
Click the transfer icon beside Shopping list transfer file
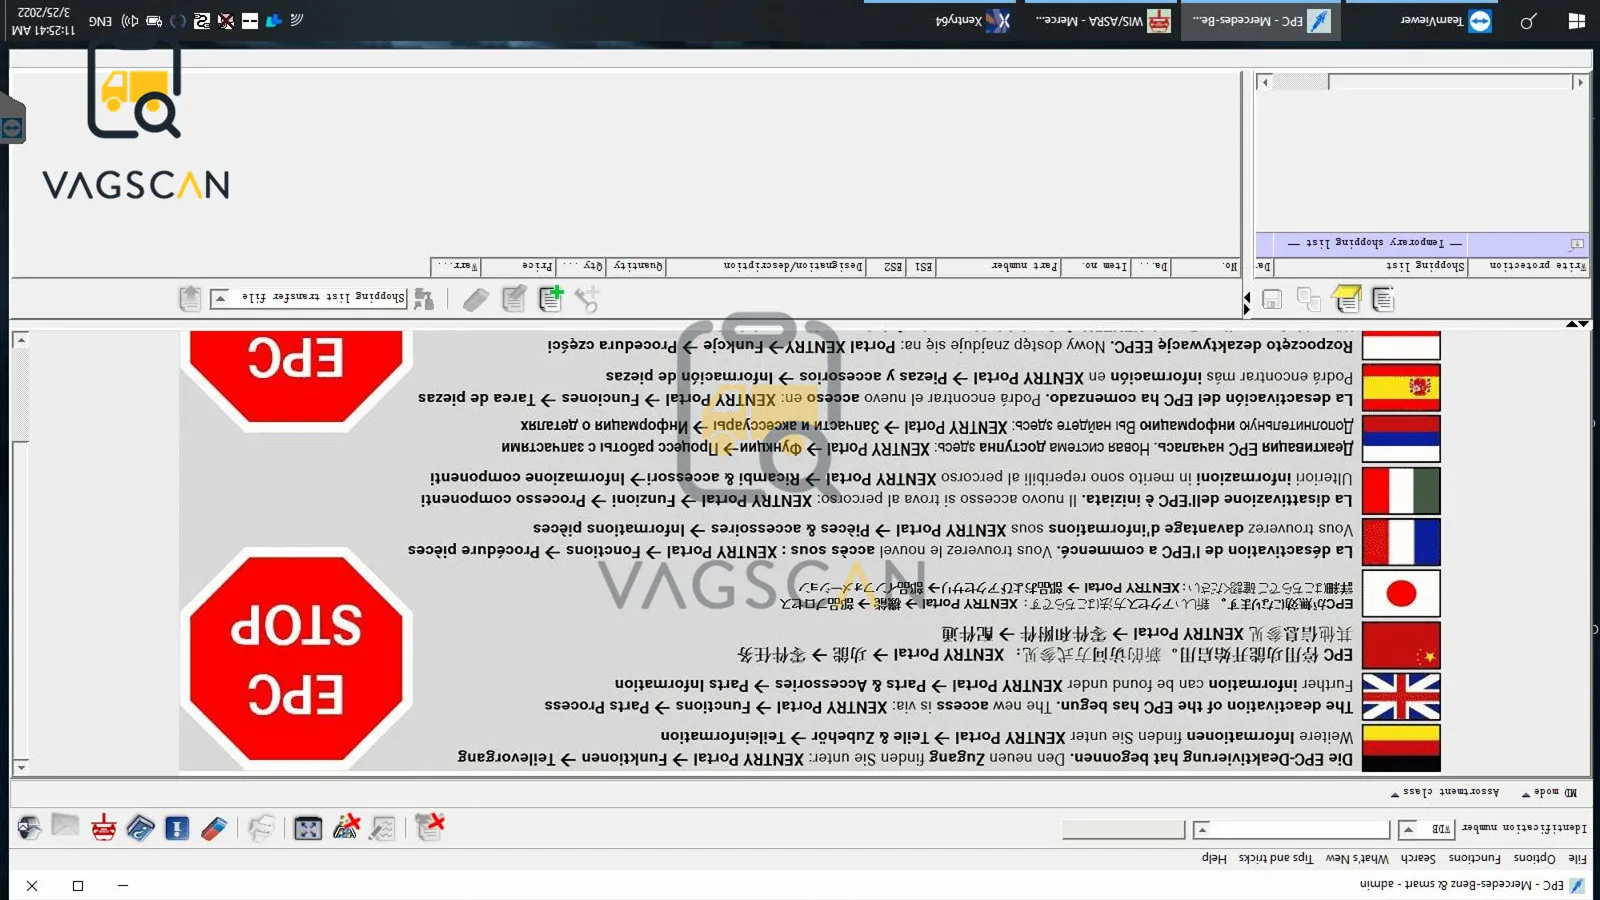(x=424, y=298)
